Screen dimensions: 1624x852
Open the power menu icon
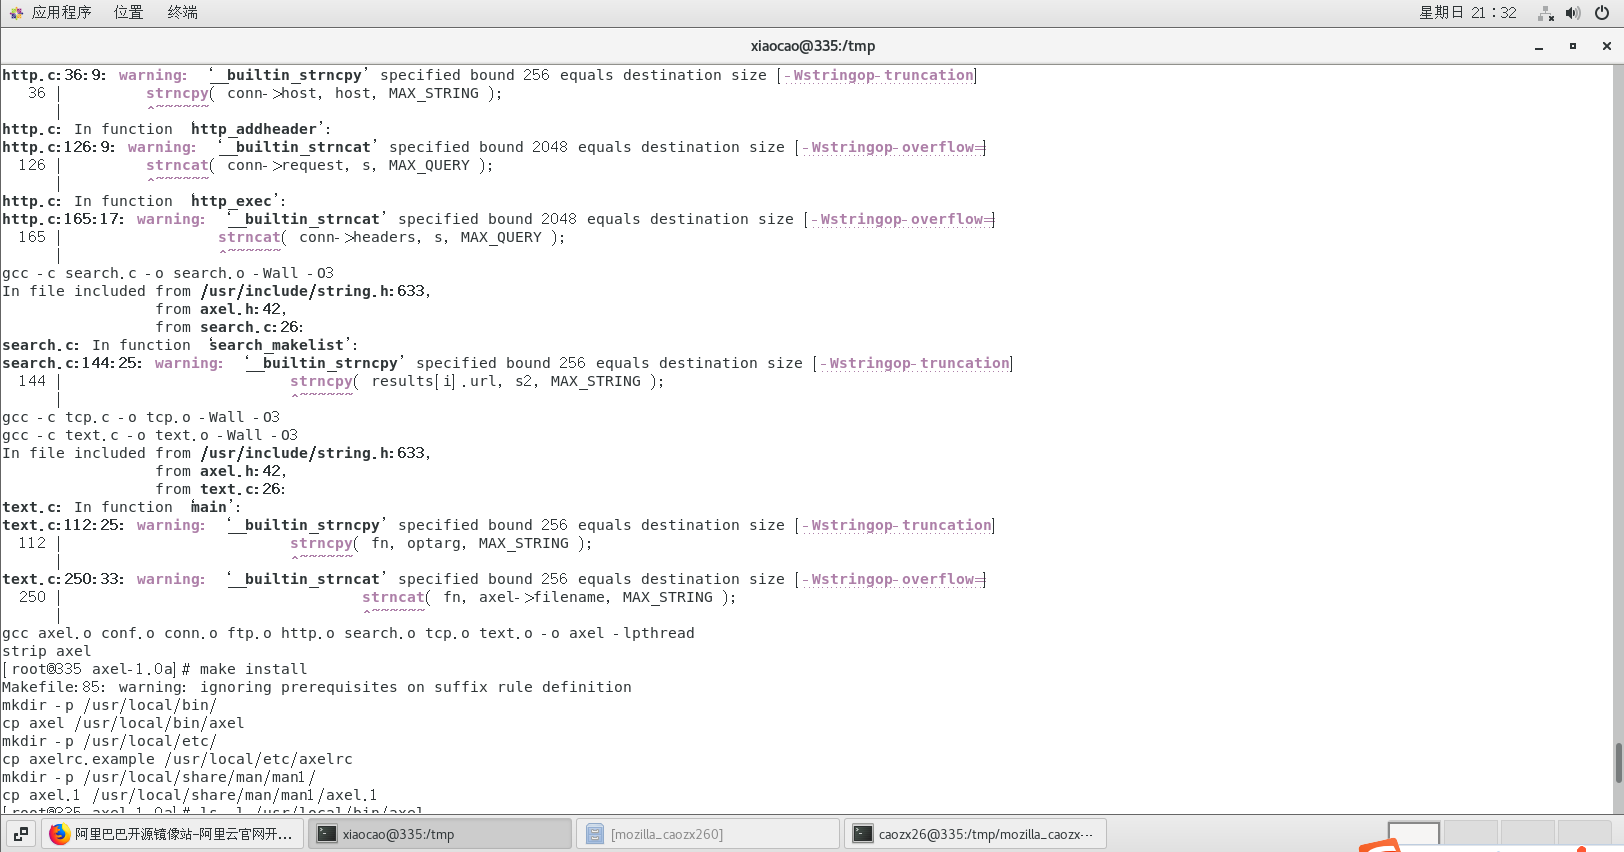click(1602, 13)
